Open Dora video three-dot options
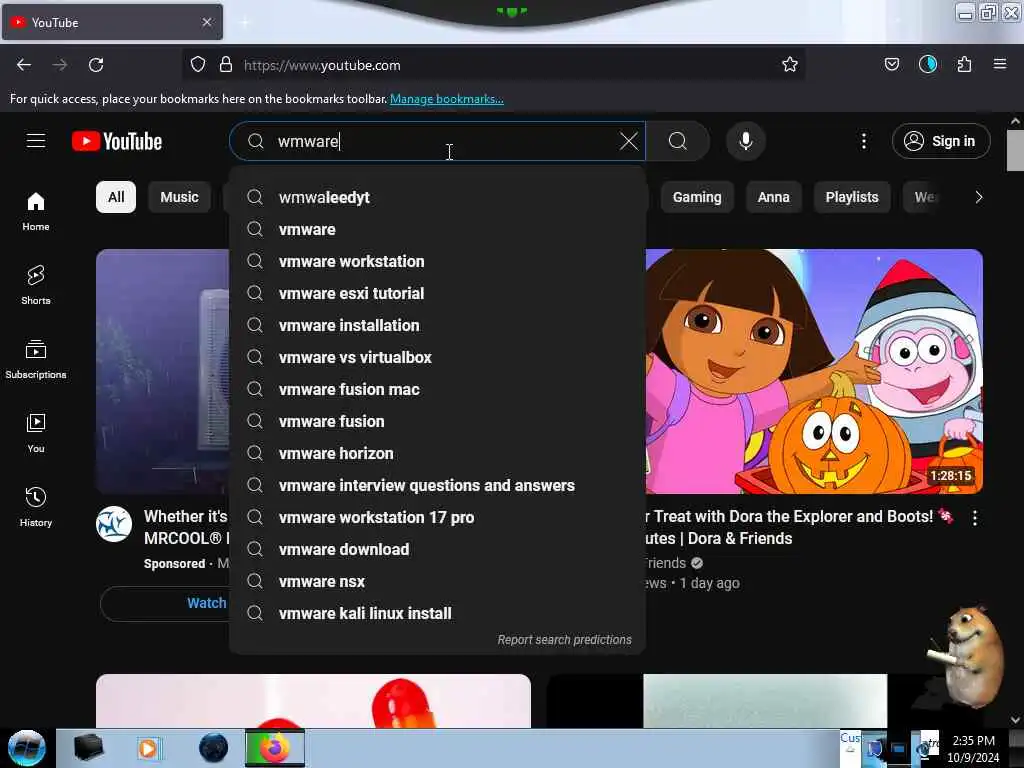 tap(974, 518)
